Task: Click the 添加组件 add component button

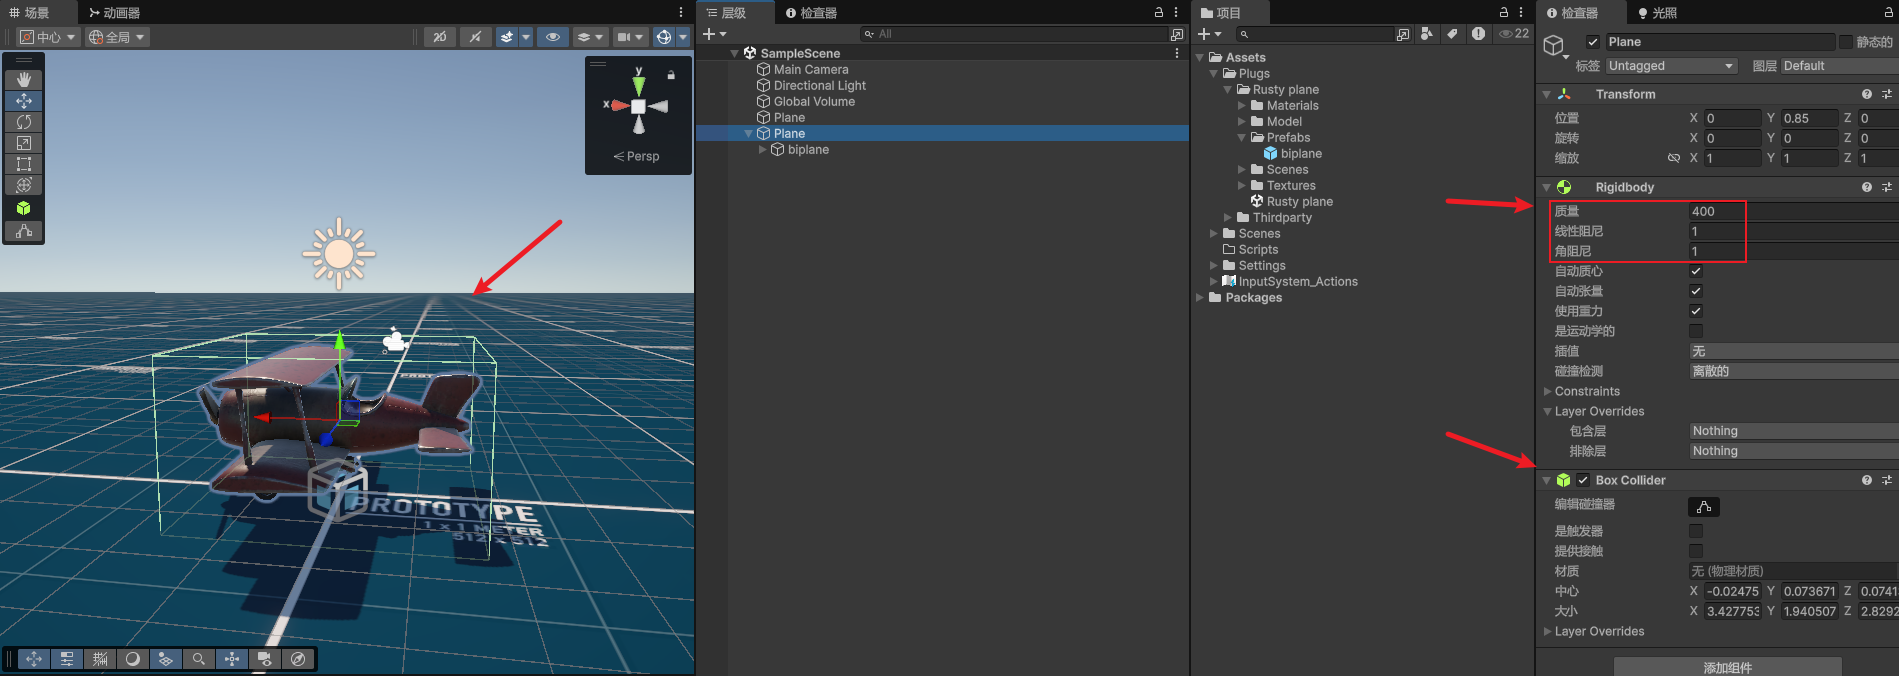Action: click(x=1727, y=667)
